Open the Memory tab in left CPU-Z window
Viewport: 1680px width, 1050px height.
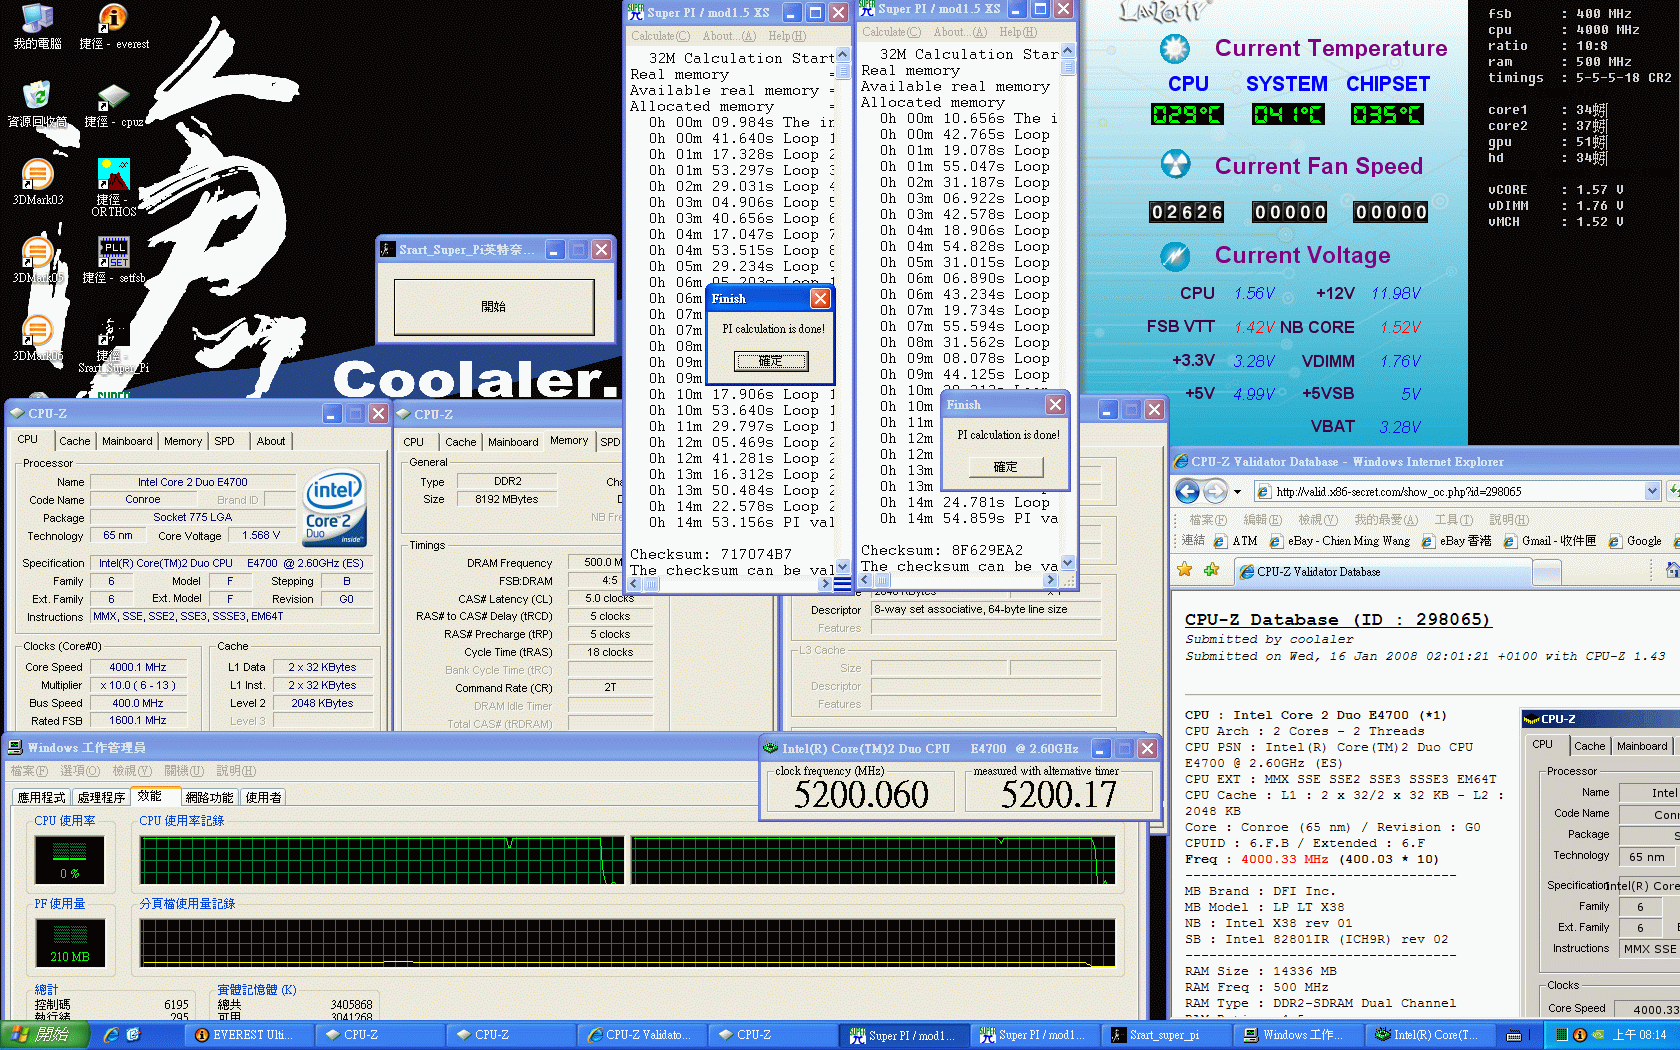pos(183,441)
